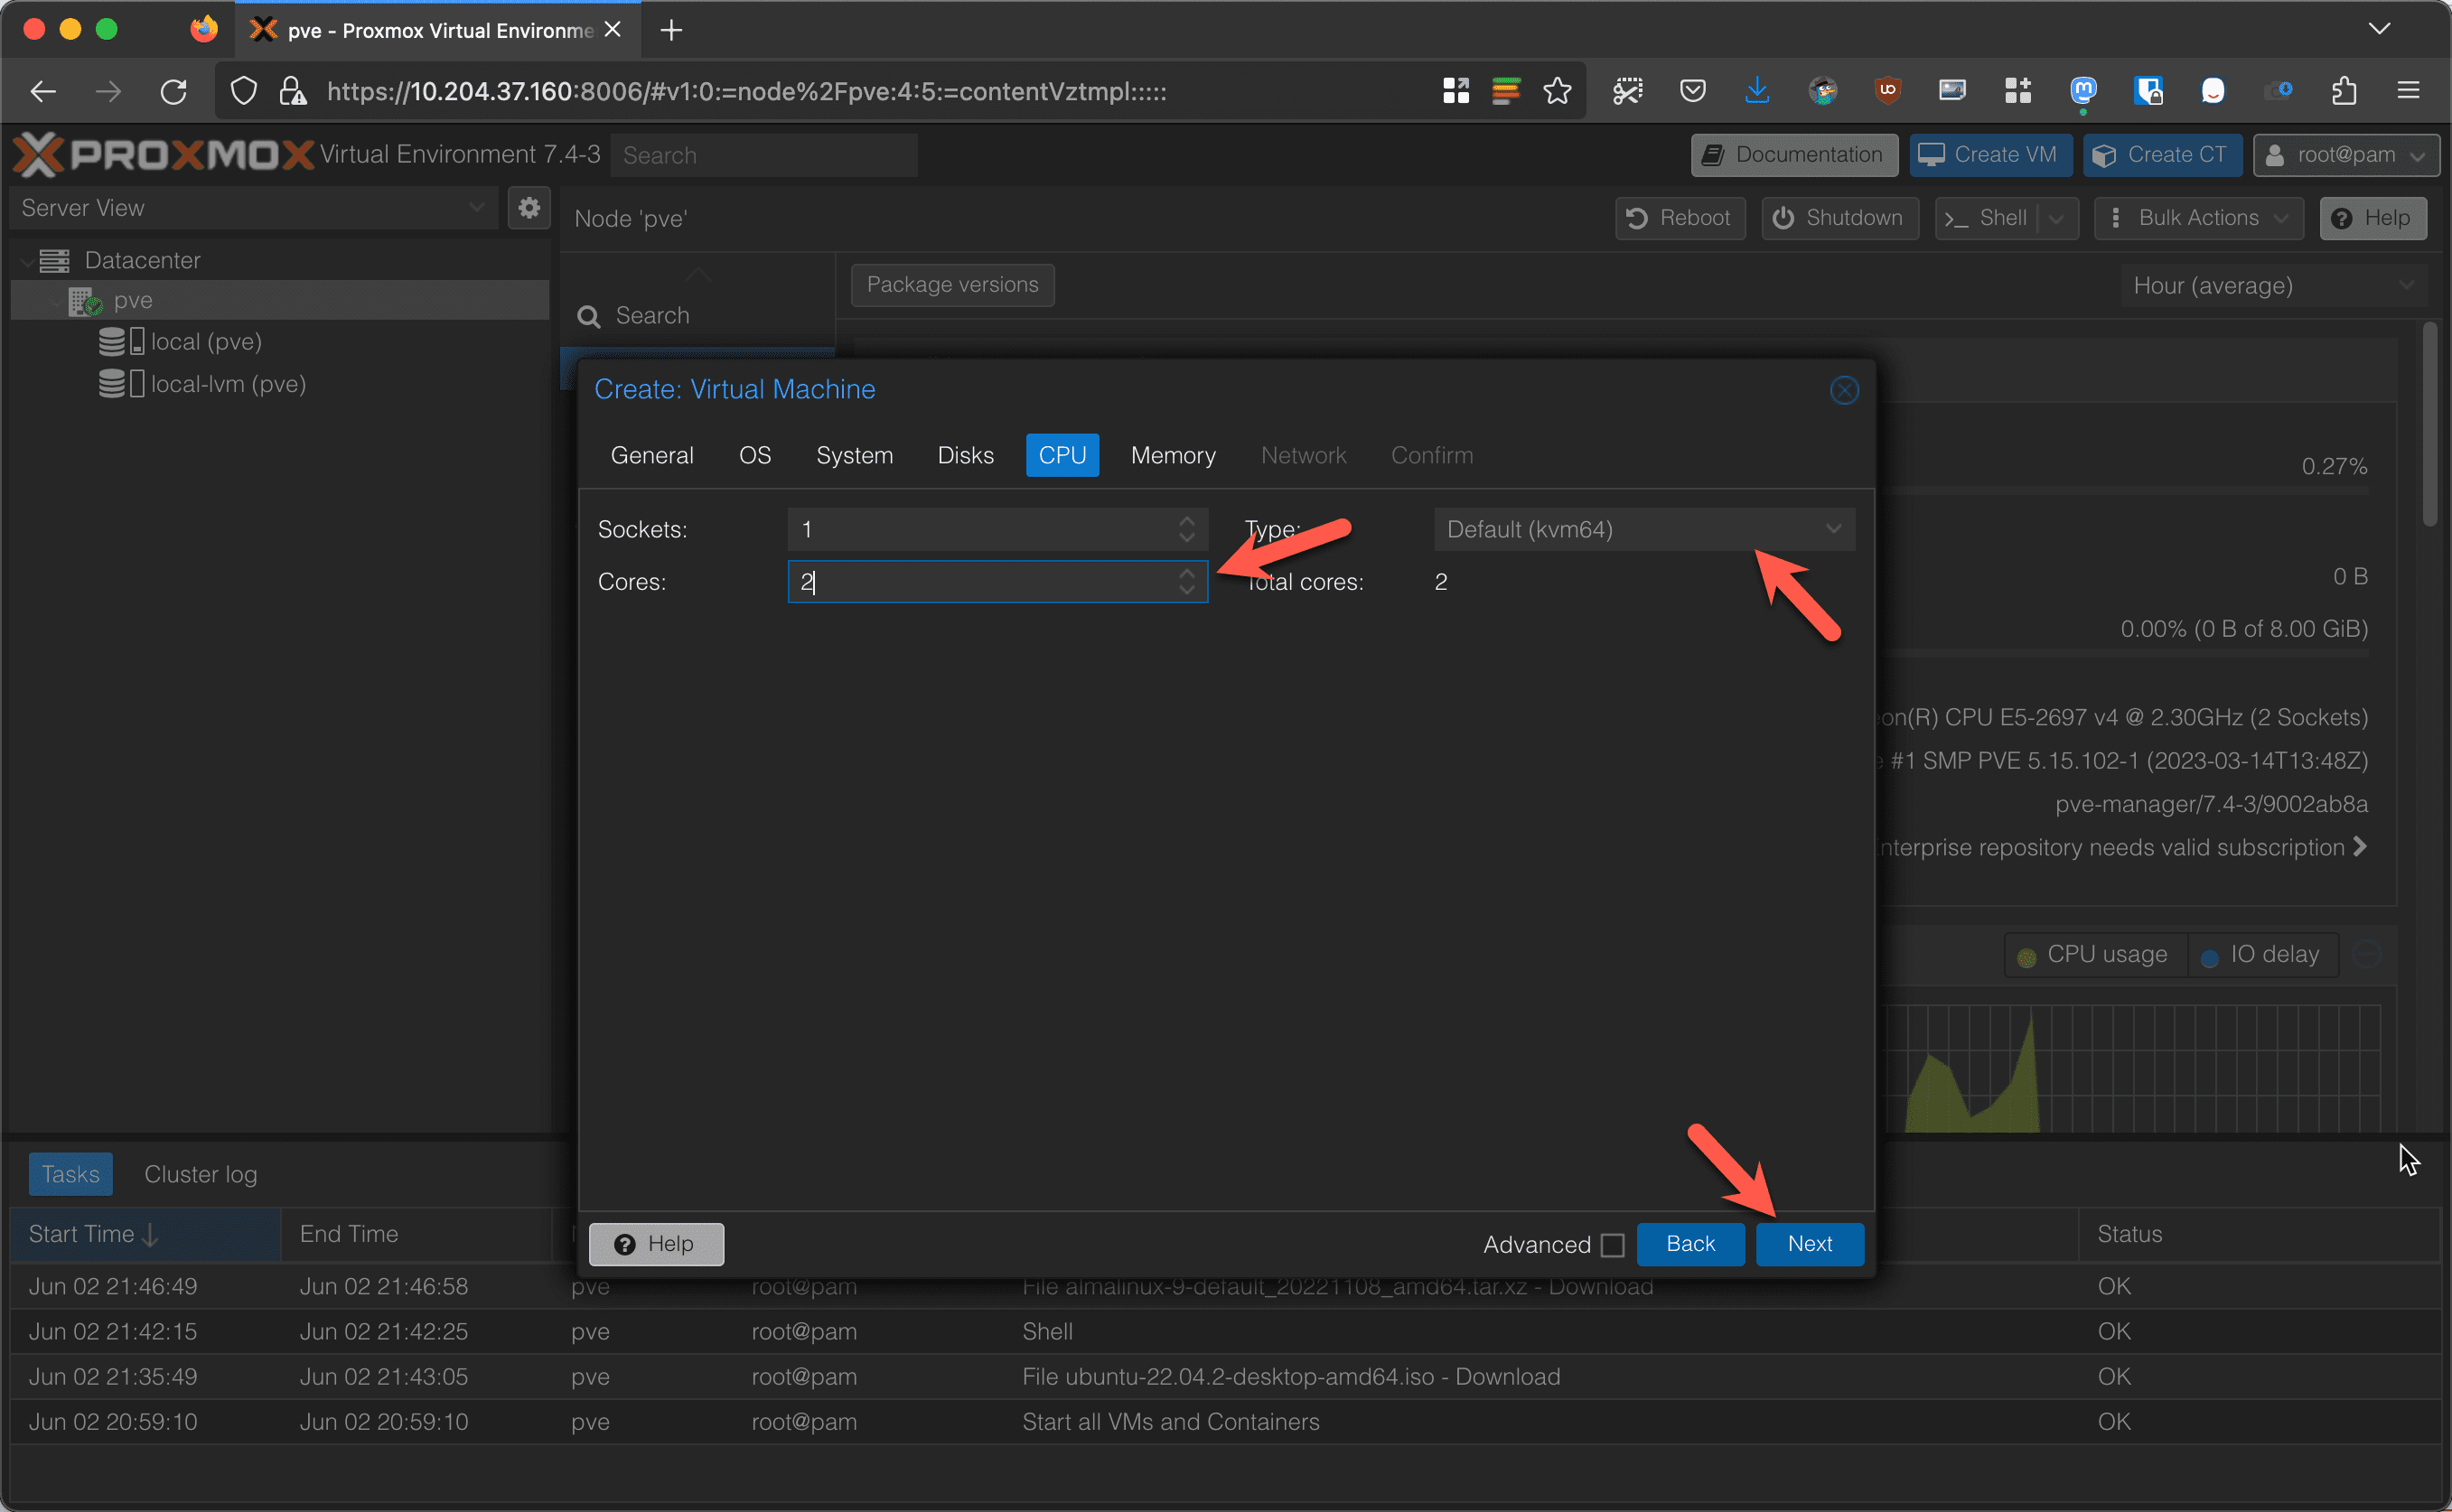Open the Documentation button
Viewport: 2452px width, 1512px height.
1794,155
